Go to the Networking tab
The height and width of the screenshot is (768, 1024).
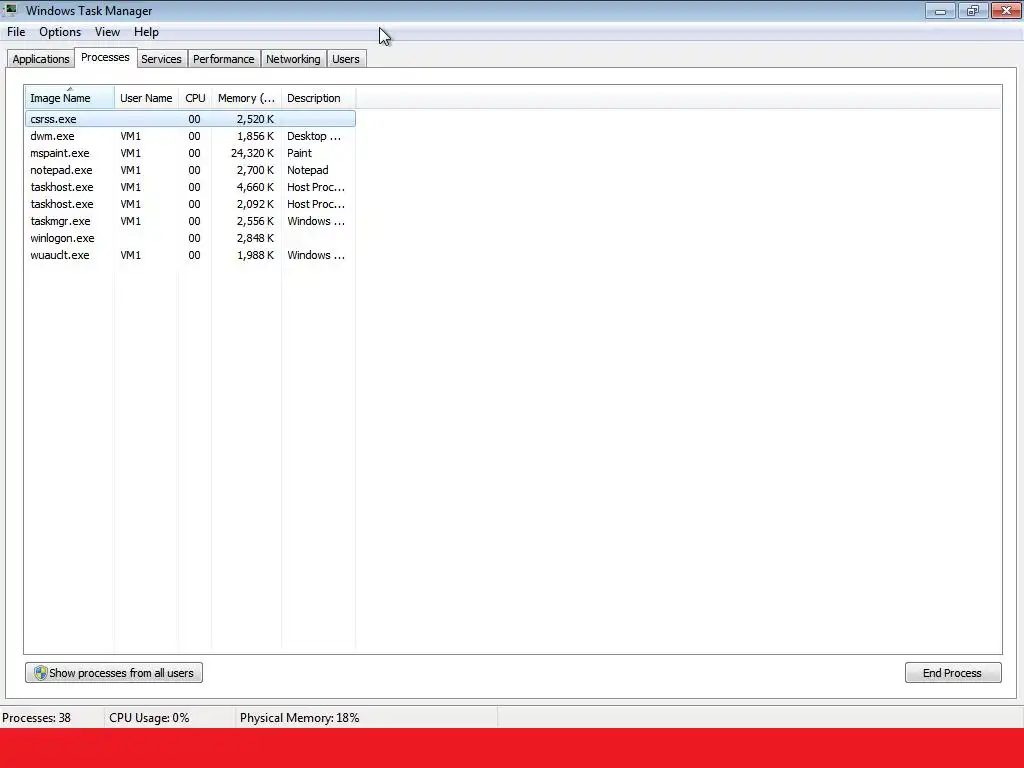293,59
